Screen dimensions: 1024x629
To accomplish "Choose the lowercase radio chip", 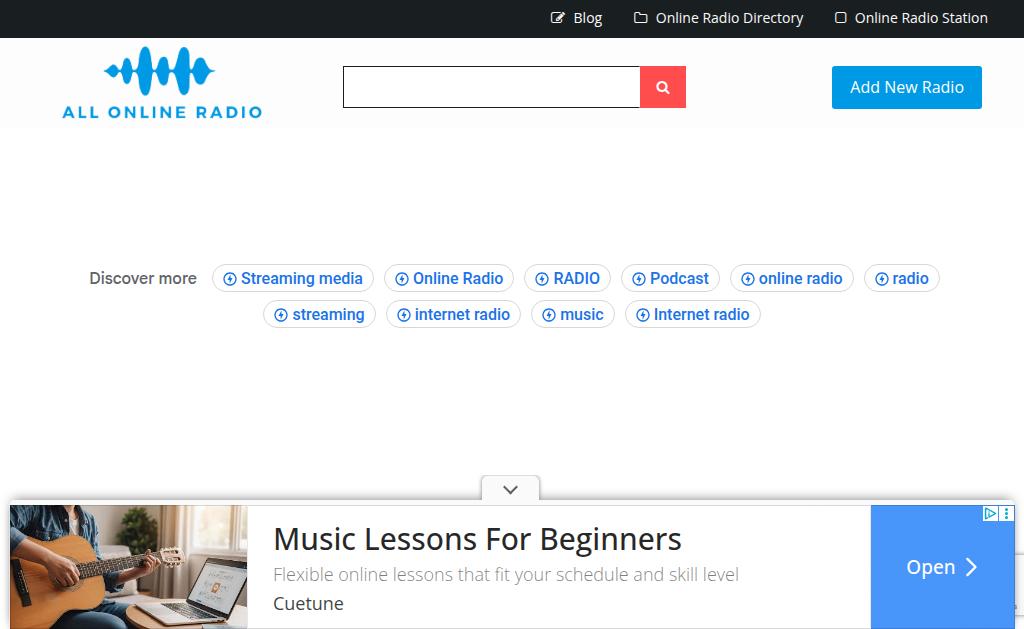I will tap(902, 278).
